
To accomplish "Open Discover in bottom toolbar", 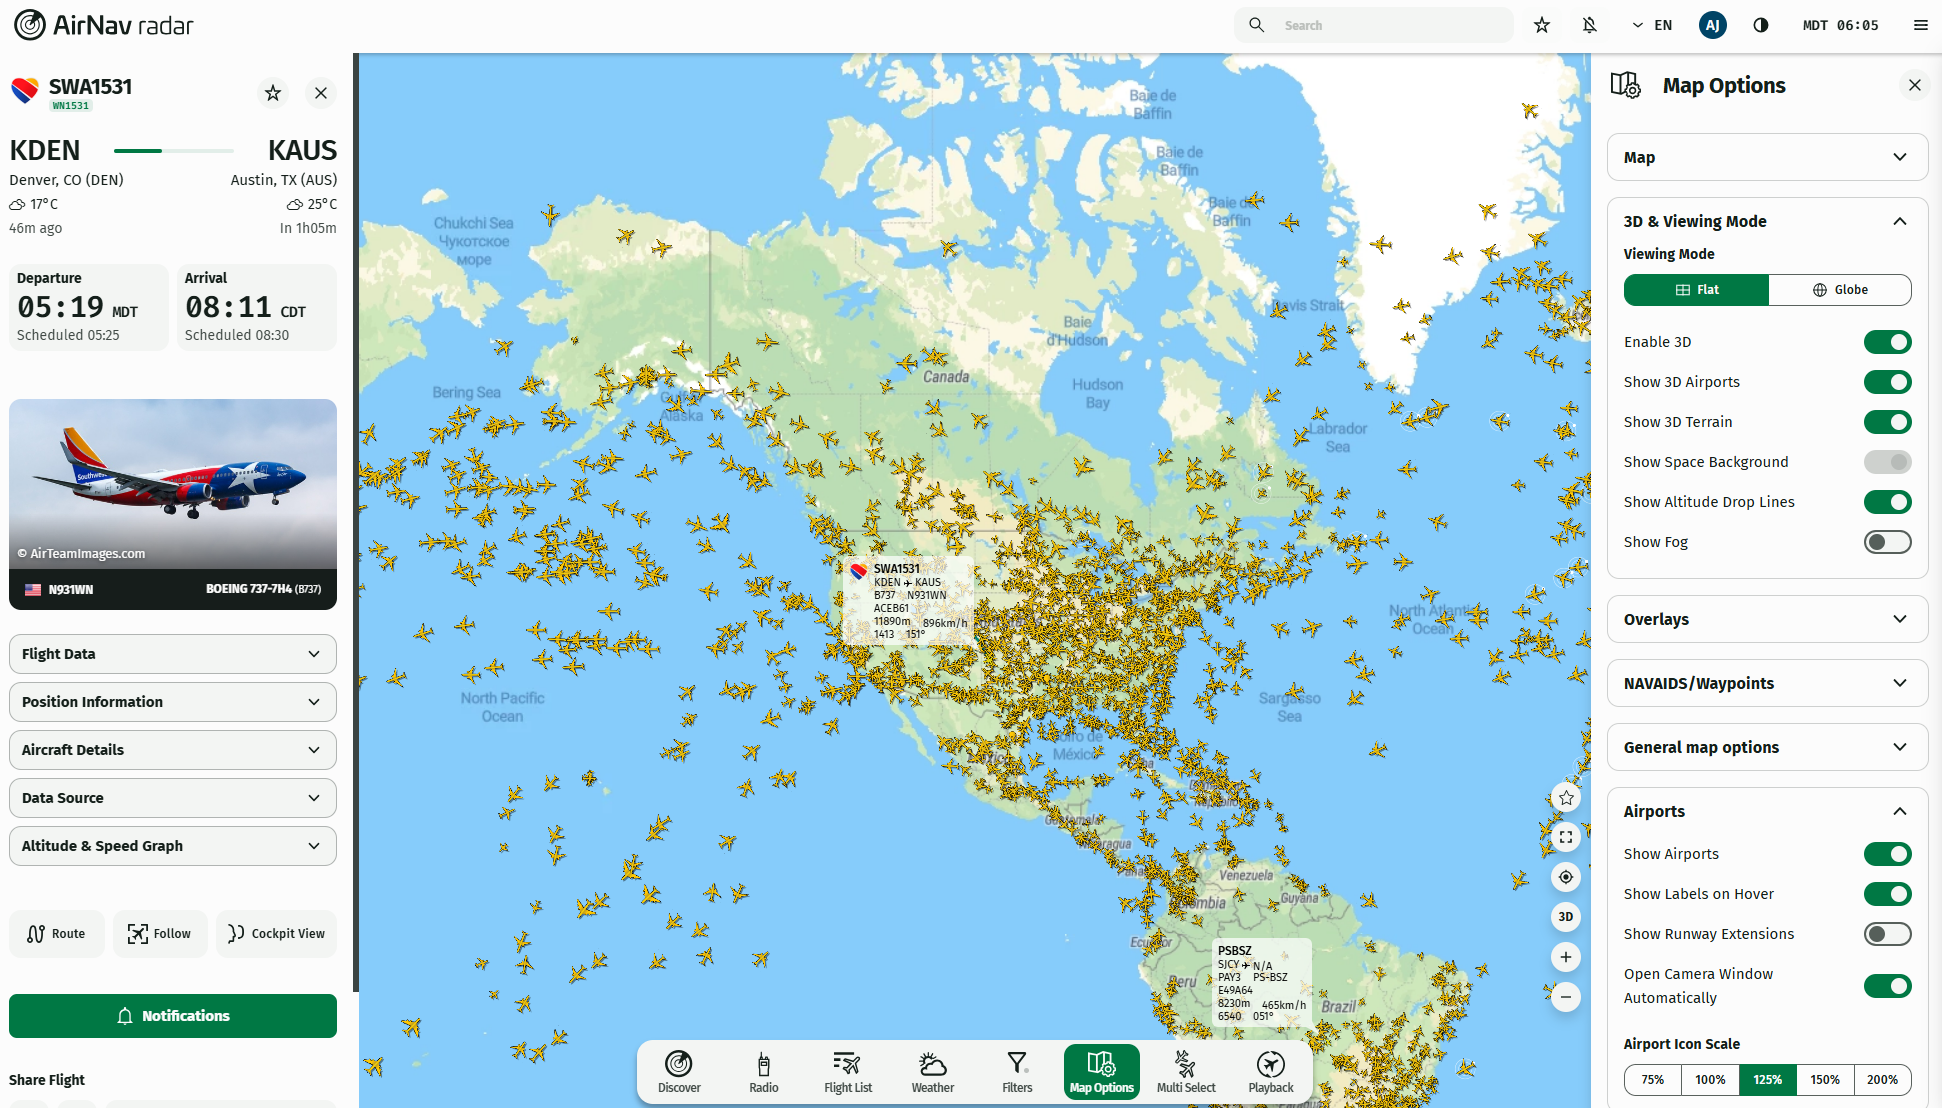I will tap(679, 1072).
